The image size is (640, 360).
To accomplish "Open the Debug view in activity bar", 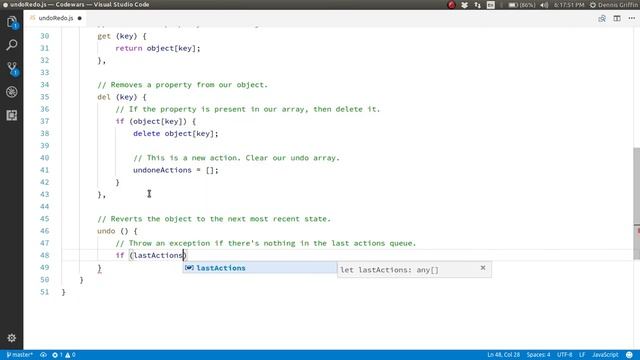I will coord(11,92).
